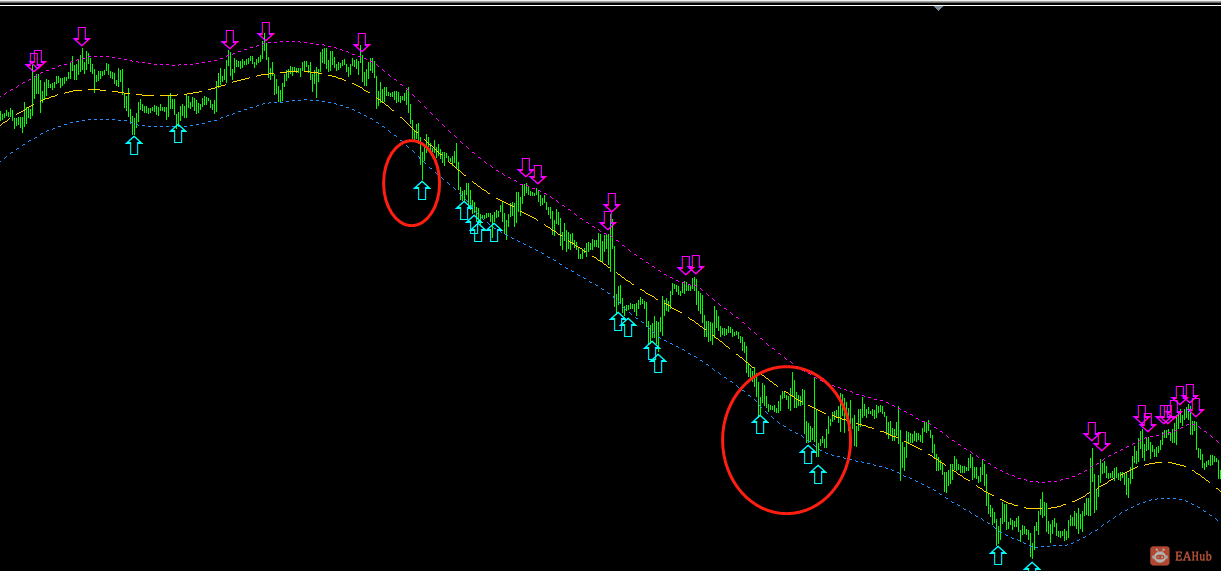Click the chart shift triangle marker at top
The image size is (1221, 571).
click(938, 7)
